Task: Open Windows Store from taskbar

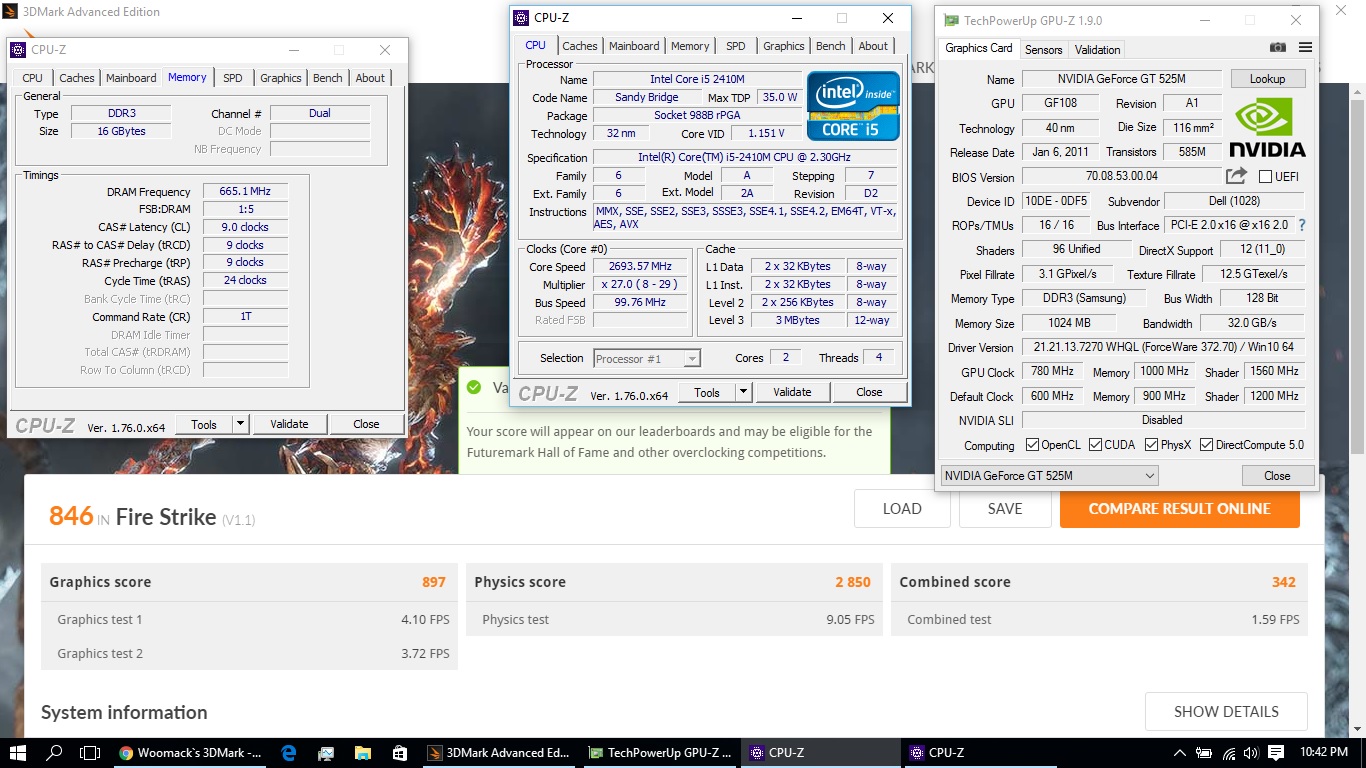Action: point(399,753)
